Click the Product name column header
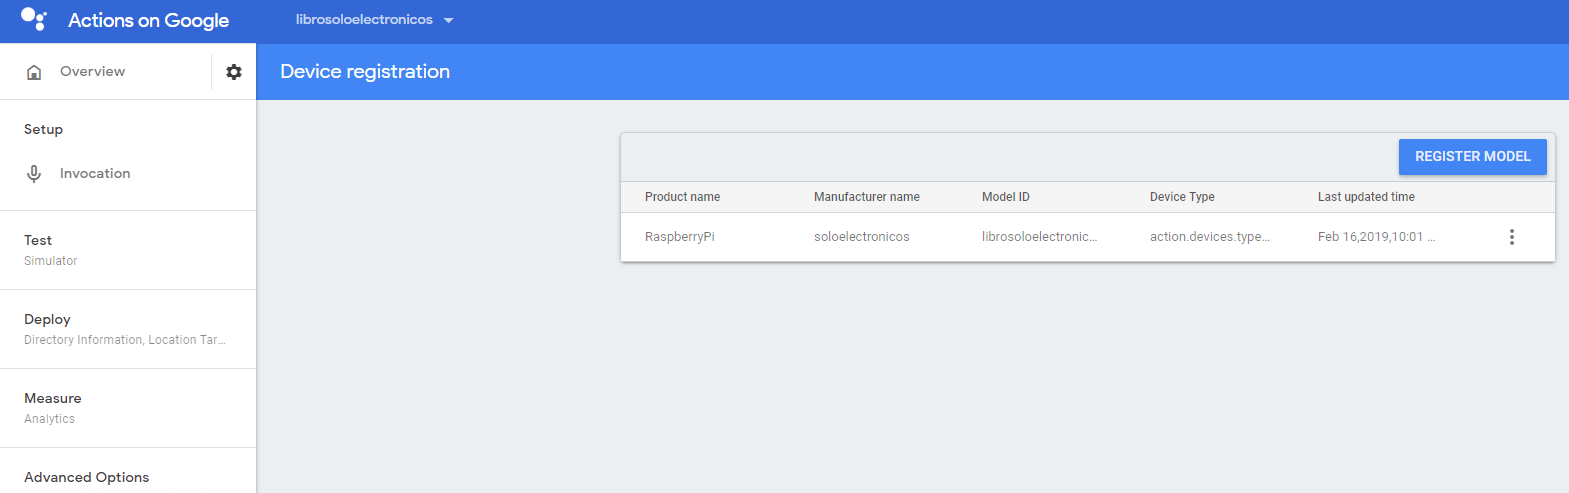Screen dimensions: 1569x493 (682, 197)
